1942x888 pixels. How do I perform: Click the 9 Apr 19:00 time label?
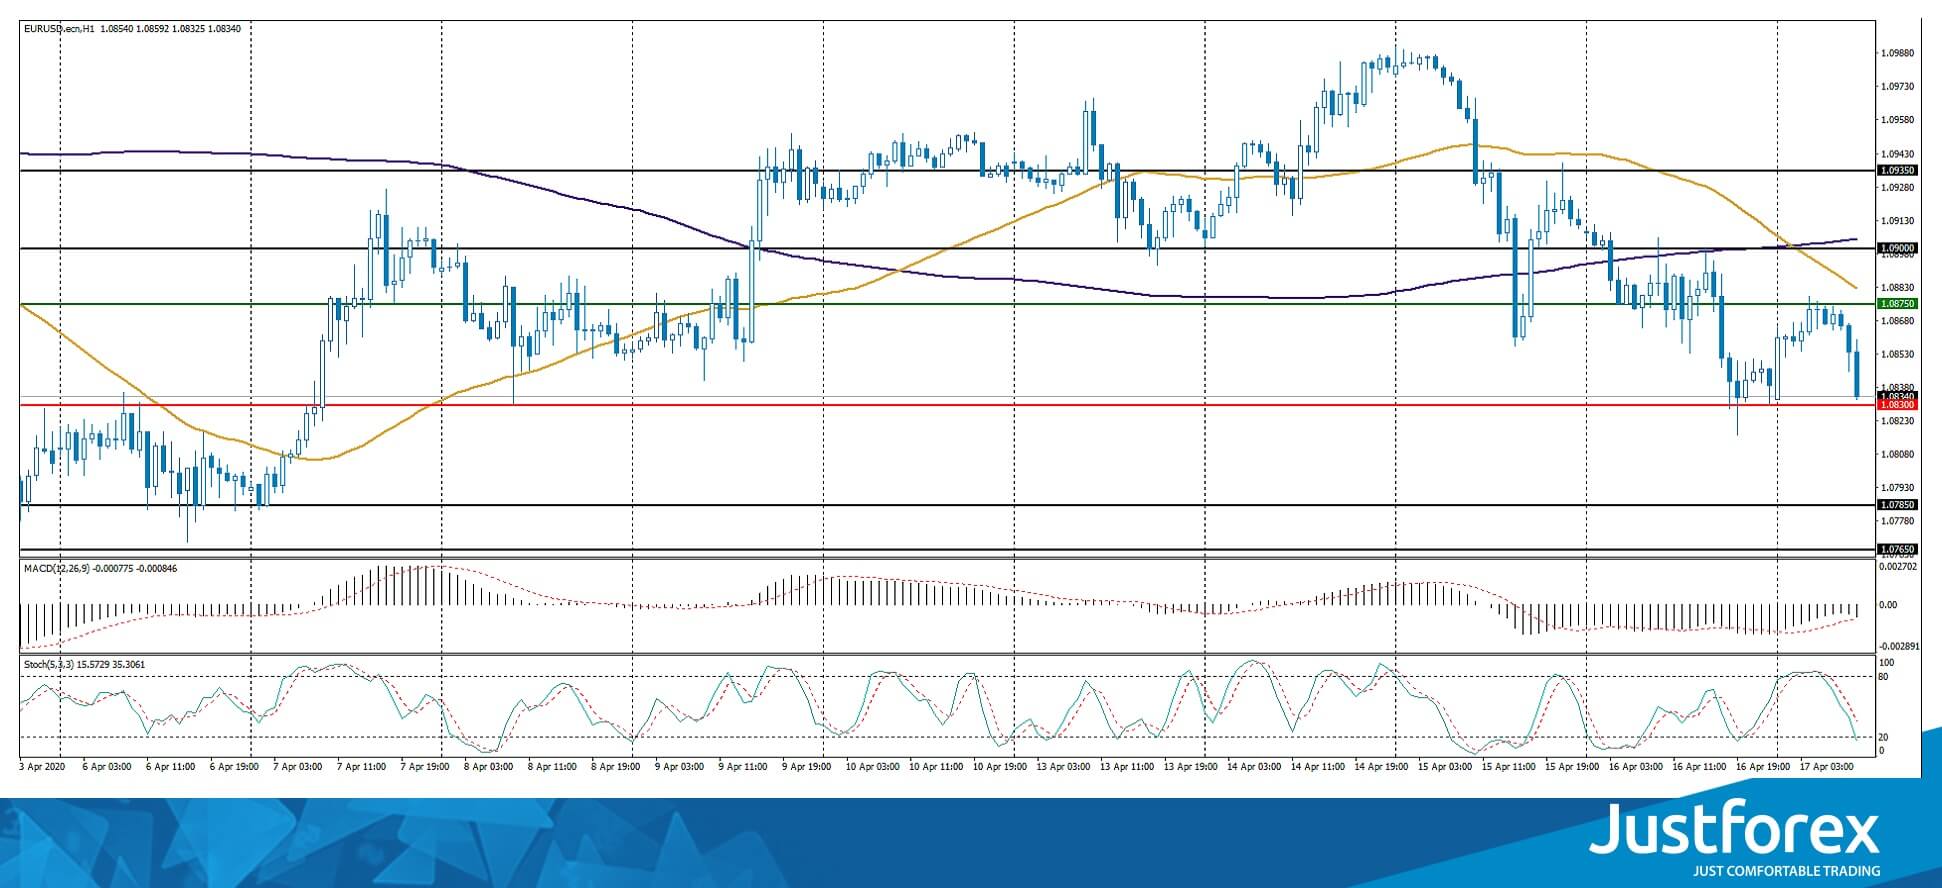click(807, 767)
